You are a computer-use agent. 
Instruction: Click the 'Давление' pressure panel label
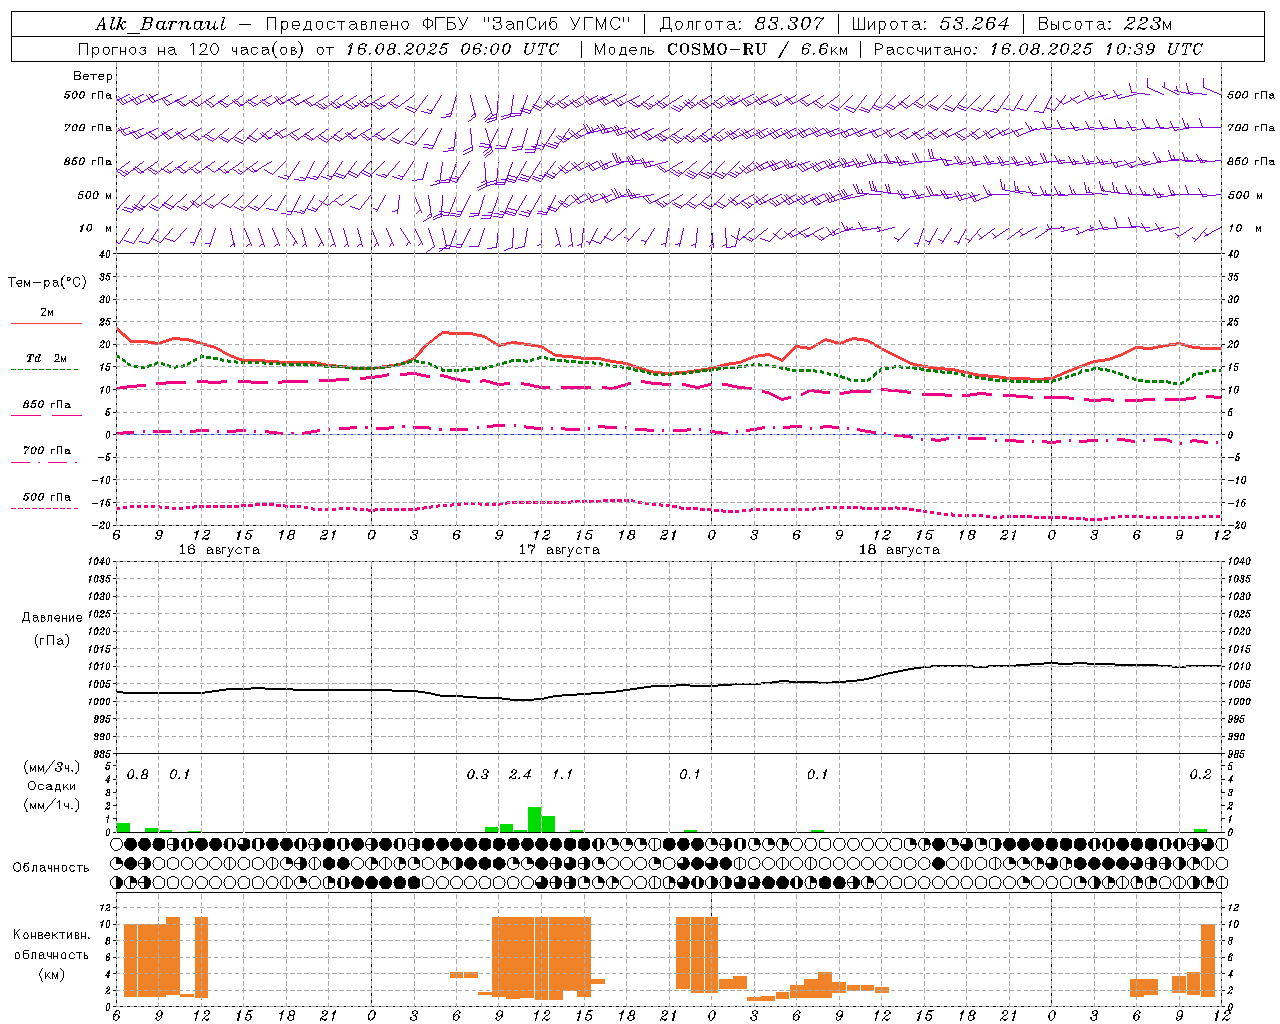point(52,618)
